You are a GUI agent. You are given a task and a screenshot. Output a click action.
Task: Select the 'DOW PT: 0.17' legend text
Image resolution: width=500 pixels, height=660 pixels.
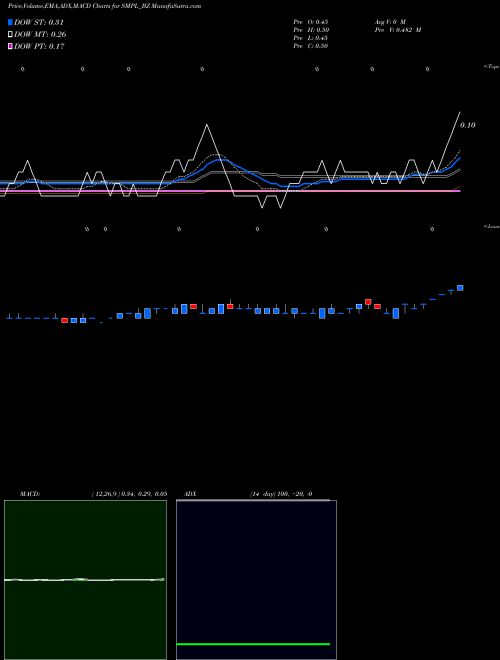click(39, 46)
